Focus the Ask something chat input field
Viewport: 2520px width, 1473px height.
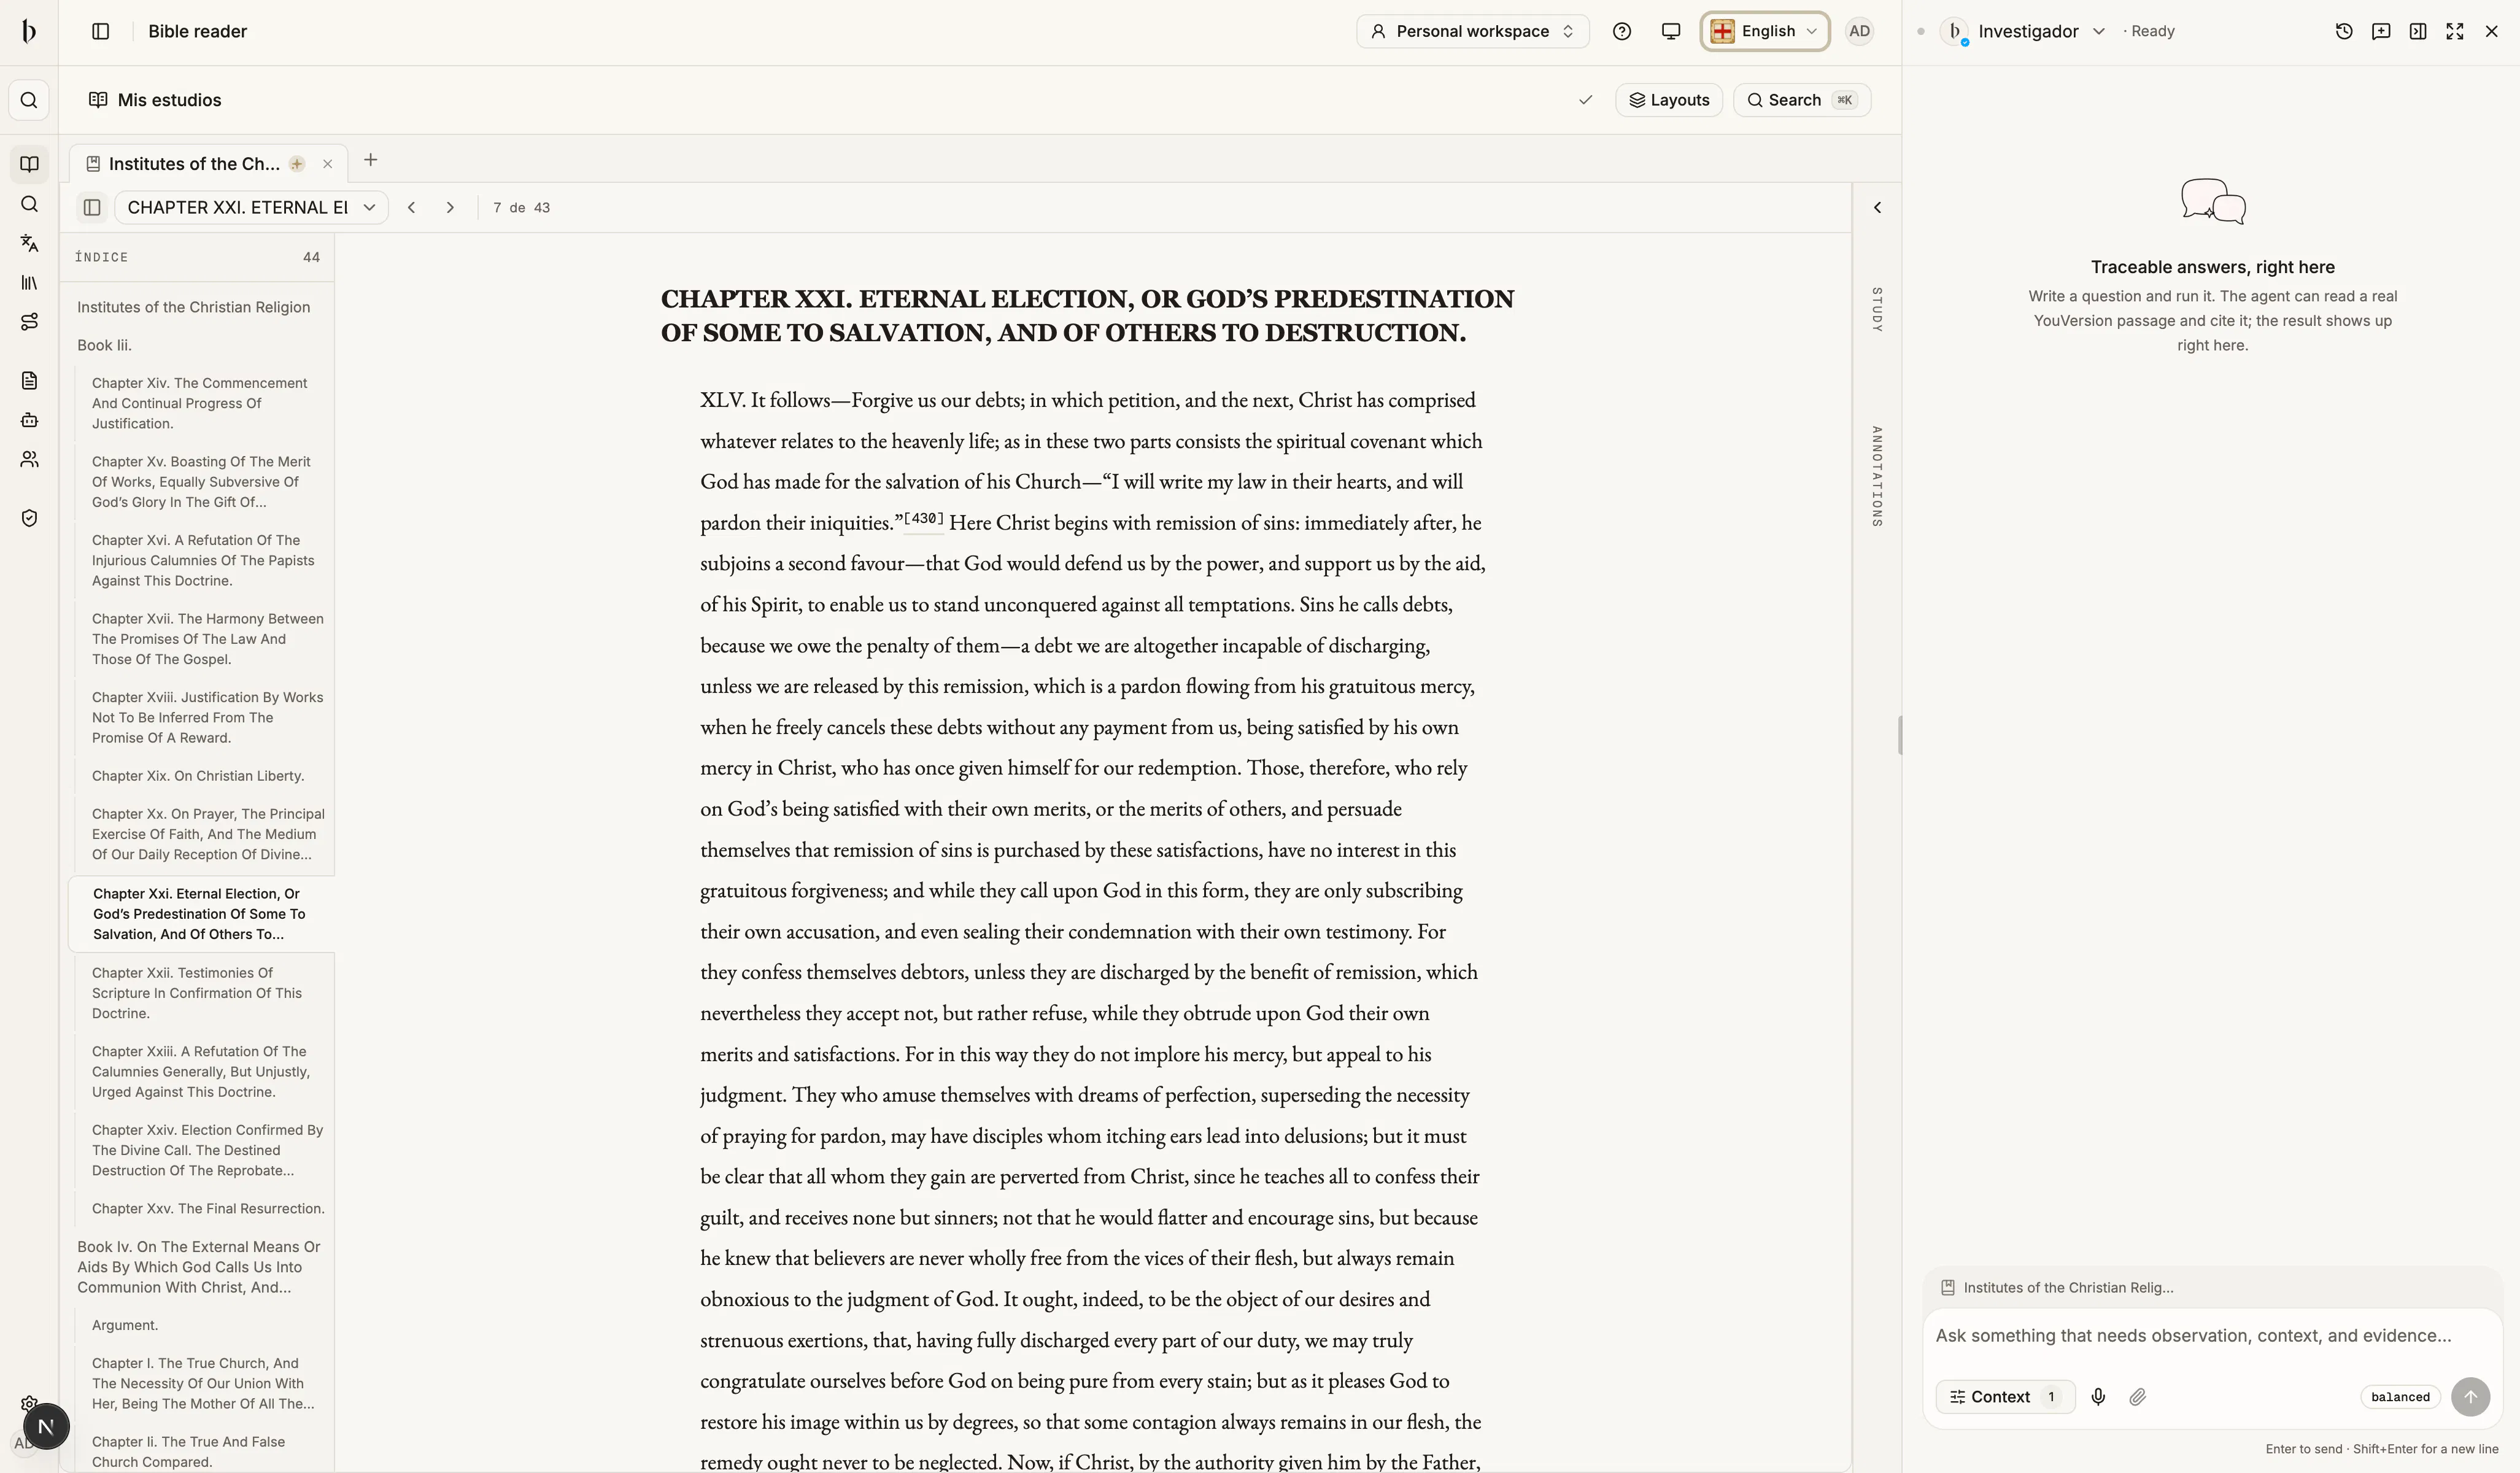[2212, 1336]
